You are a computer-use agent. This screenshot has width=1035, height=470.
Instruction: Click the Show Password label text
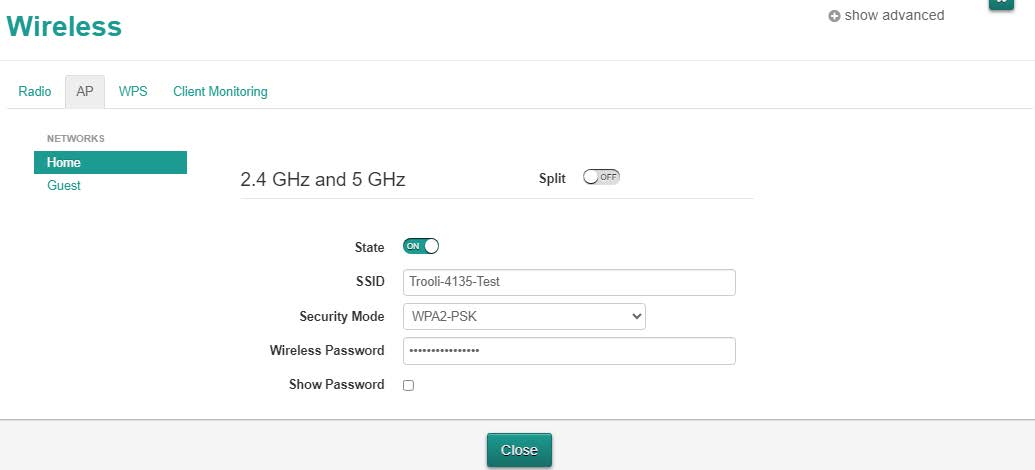(336, 385)
